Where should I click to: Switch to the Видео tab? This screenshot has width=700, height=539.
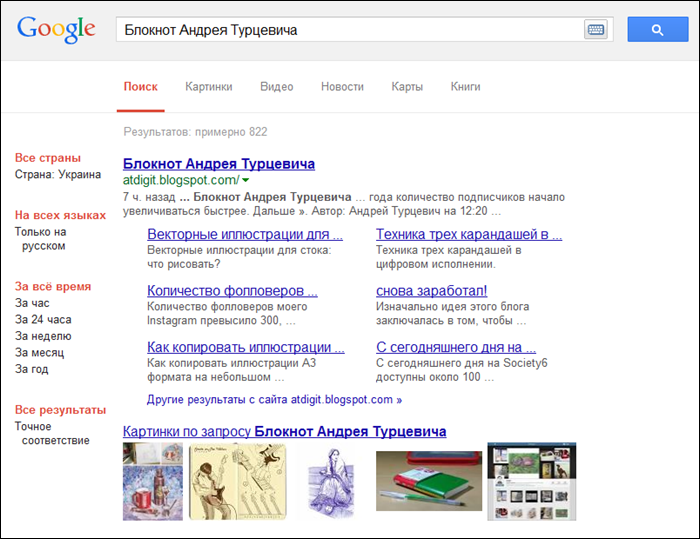277,87
